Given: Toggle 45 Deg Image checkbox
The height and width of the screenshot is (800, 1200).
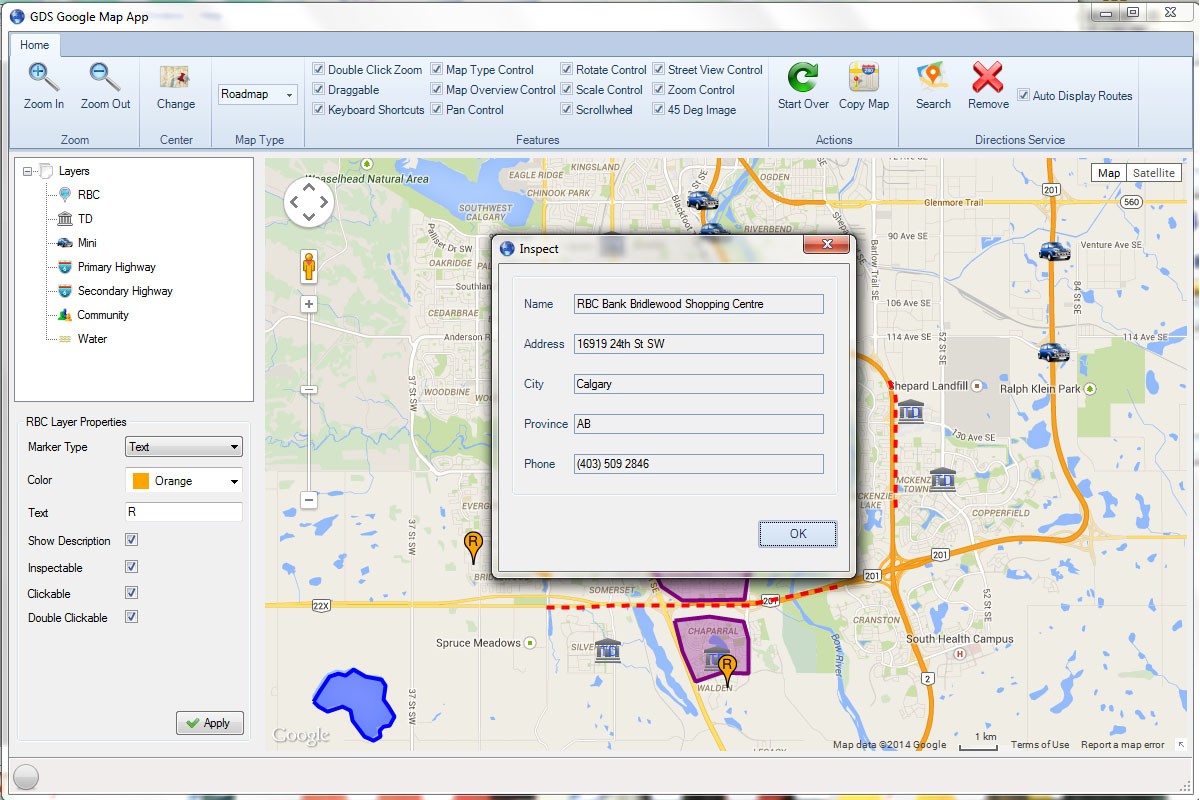Looking at the screenshot, I should [x=659, y=109].
